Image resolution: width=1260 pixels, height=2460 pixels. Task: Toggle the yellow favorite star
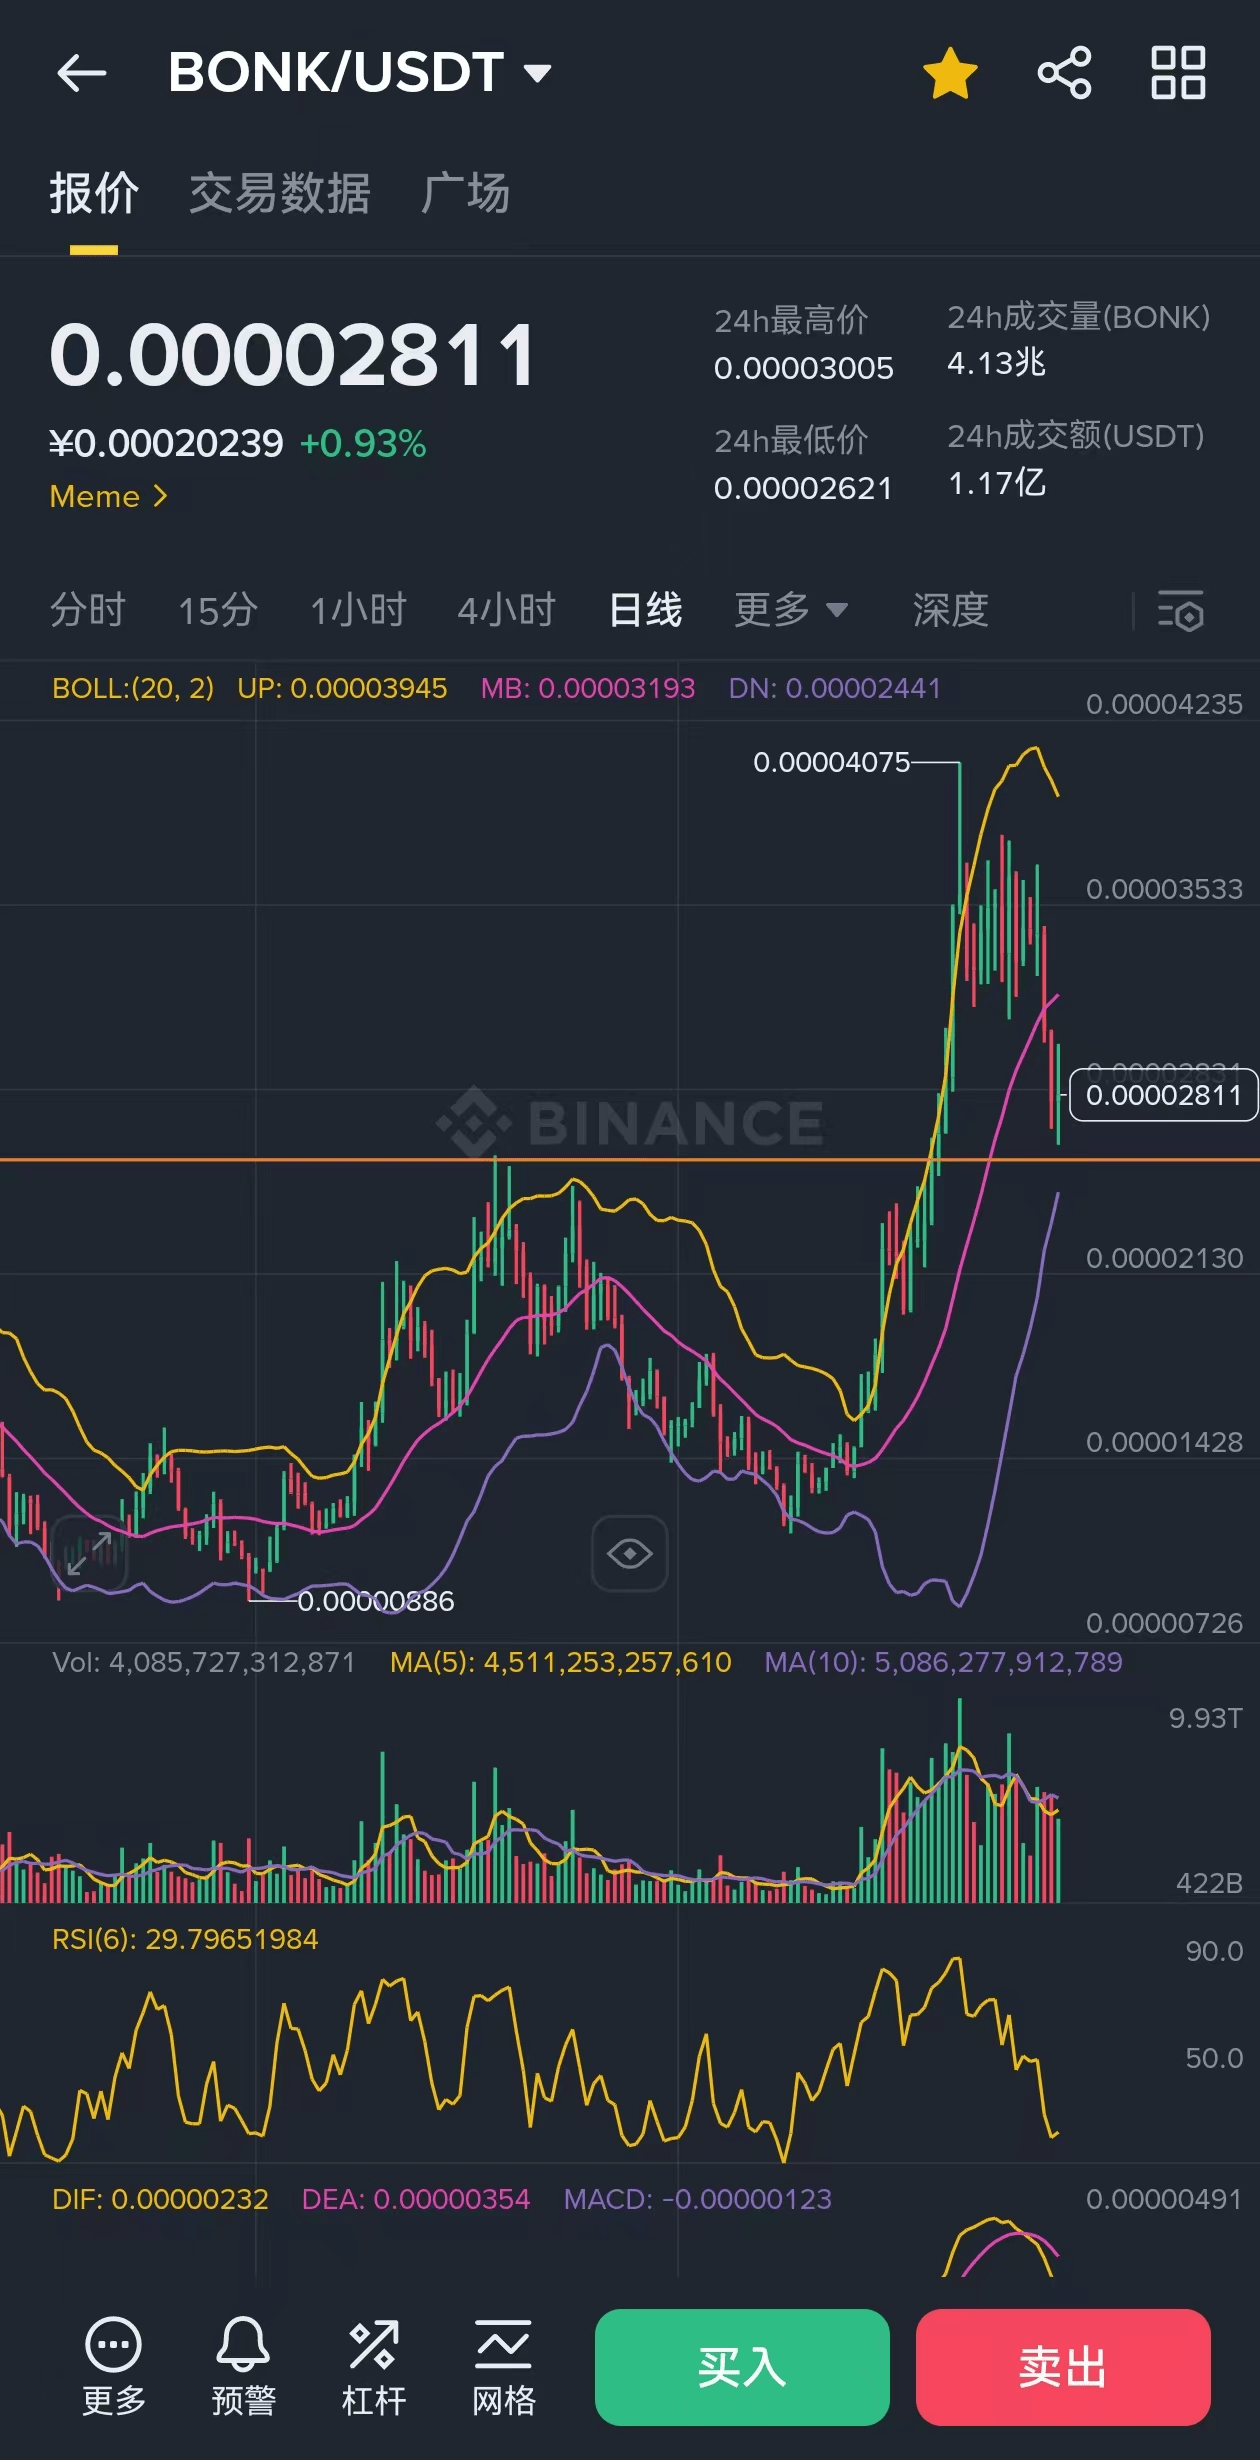[x=949, y=73]
